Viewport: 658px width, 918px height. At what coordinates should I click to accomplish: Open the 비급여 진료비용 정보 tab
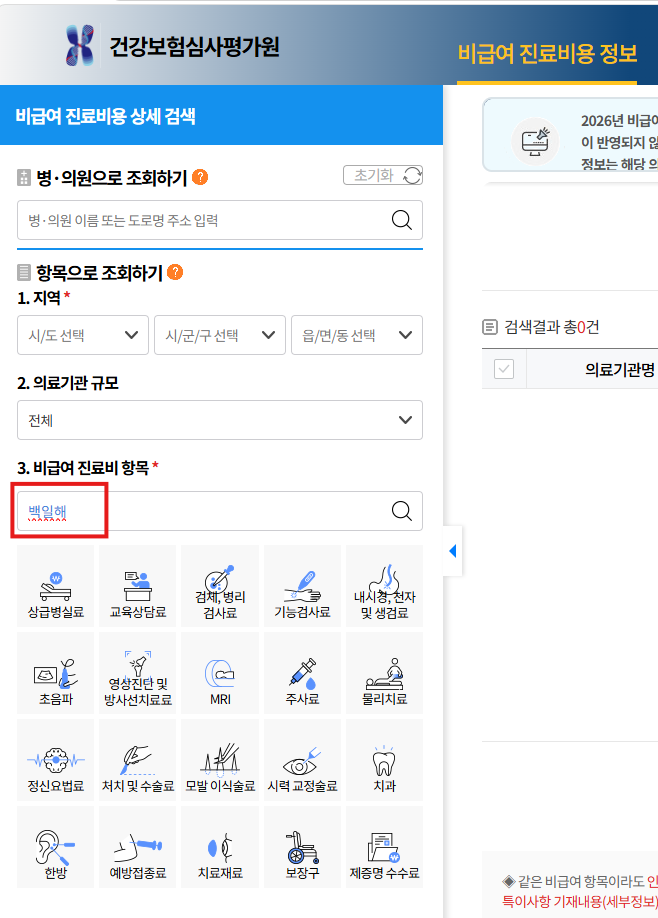pyautogui.click(x=547, y=54)
